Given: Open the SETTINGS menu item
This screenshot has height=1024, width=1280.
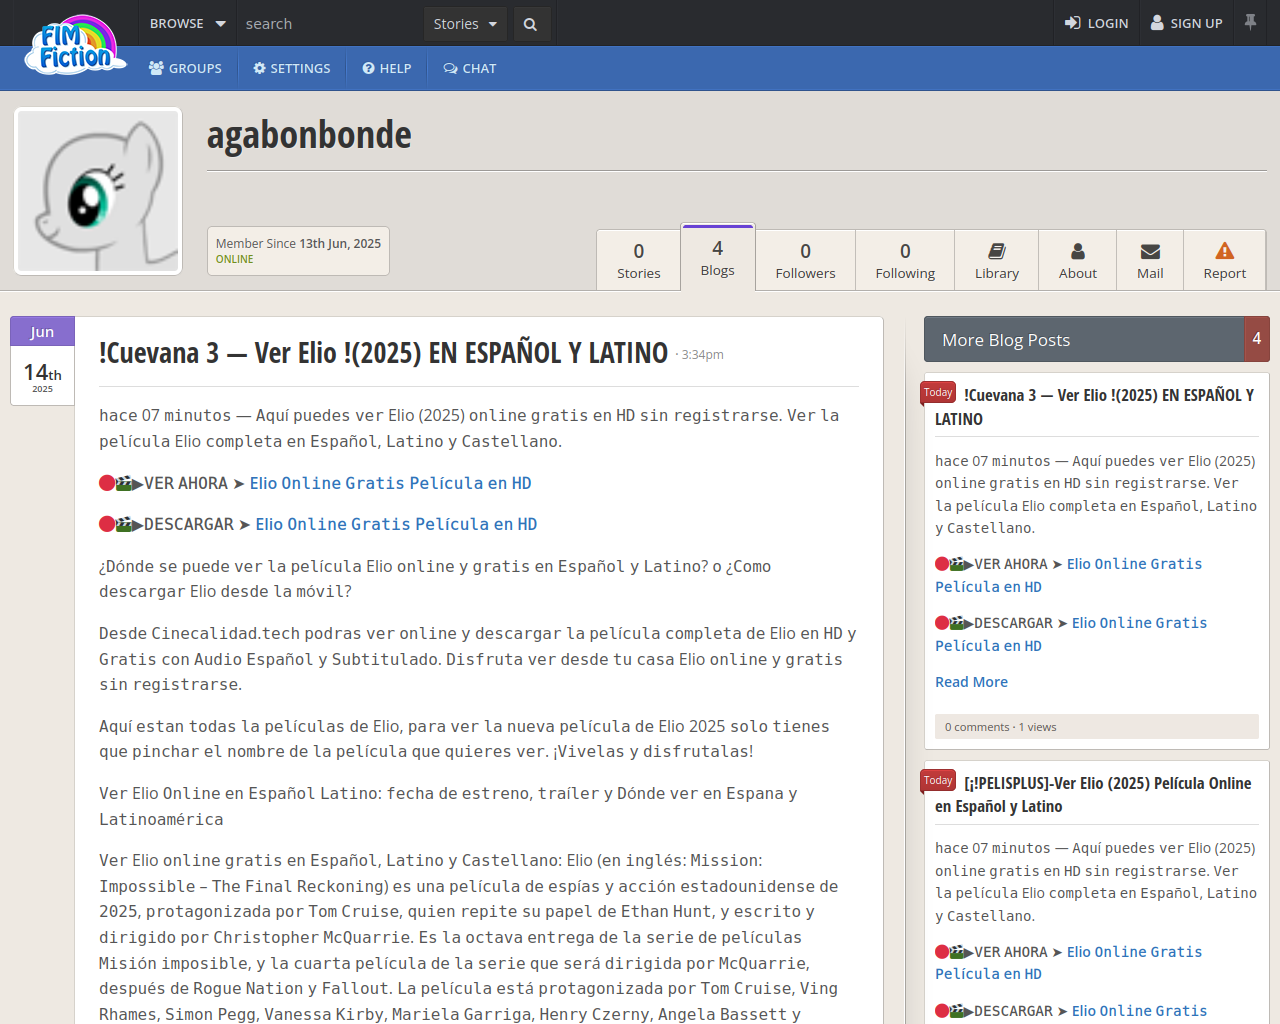Looking at the screenshot, I should pos(292,68).
